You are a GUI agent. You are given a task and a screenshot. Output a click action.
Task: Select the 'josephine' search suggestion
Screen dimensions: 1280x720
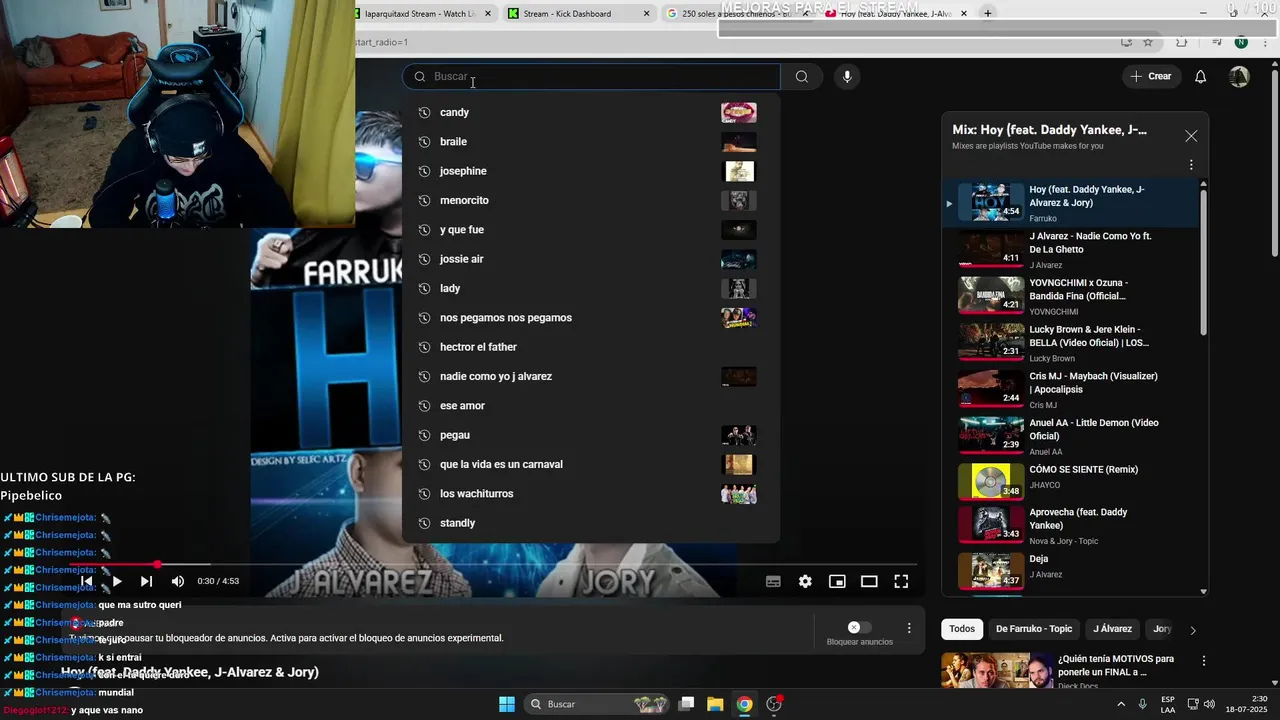(x=590, y=171)
